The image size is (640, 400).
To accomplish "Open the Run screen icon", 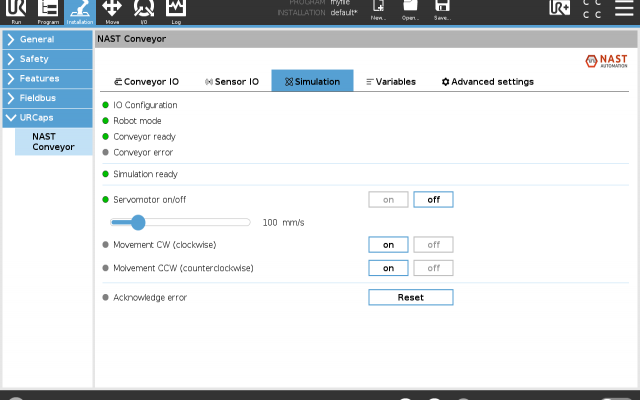I will (15, 11).
